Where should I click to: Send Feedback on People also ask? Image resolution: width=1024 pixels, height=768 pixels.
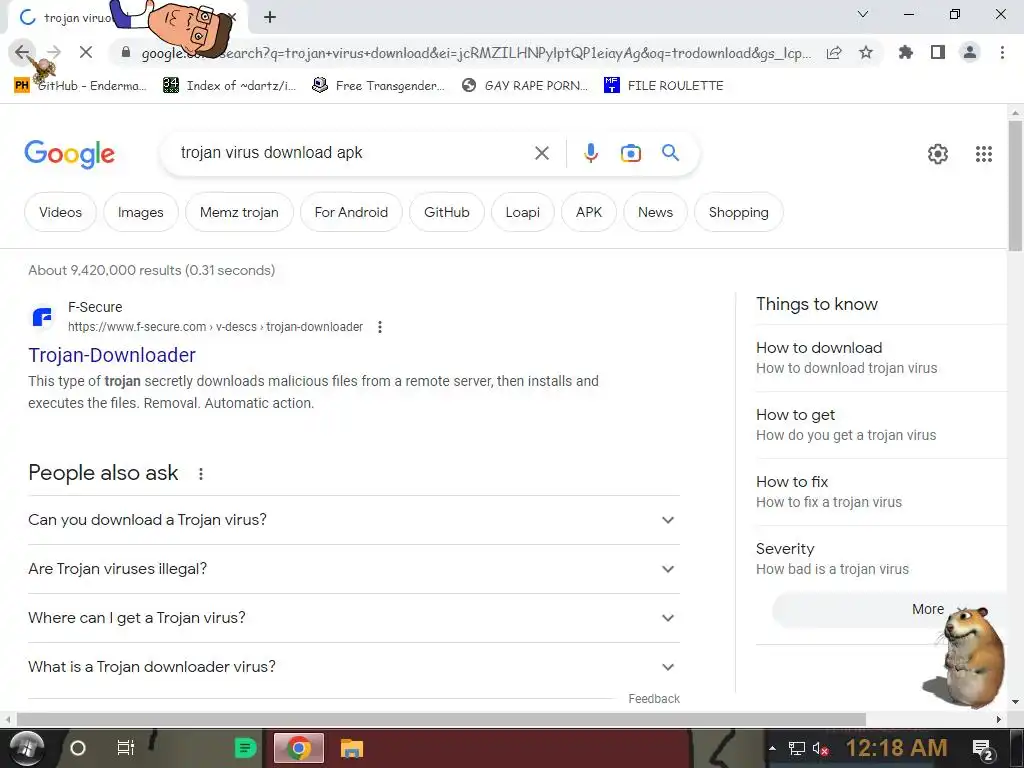(654, 699)
